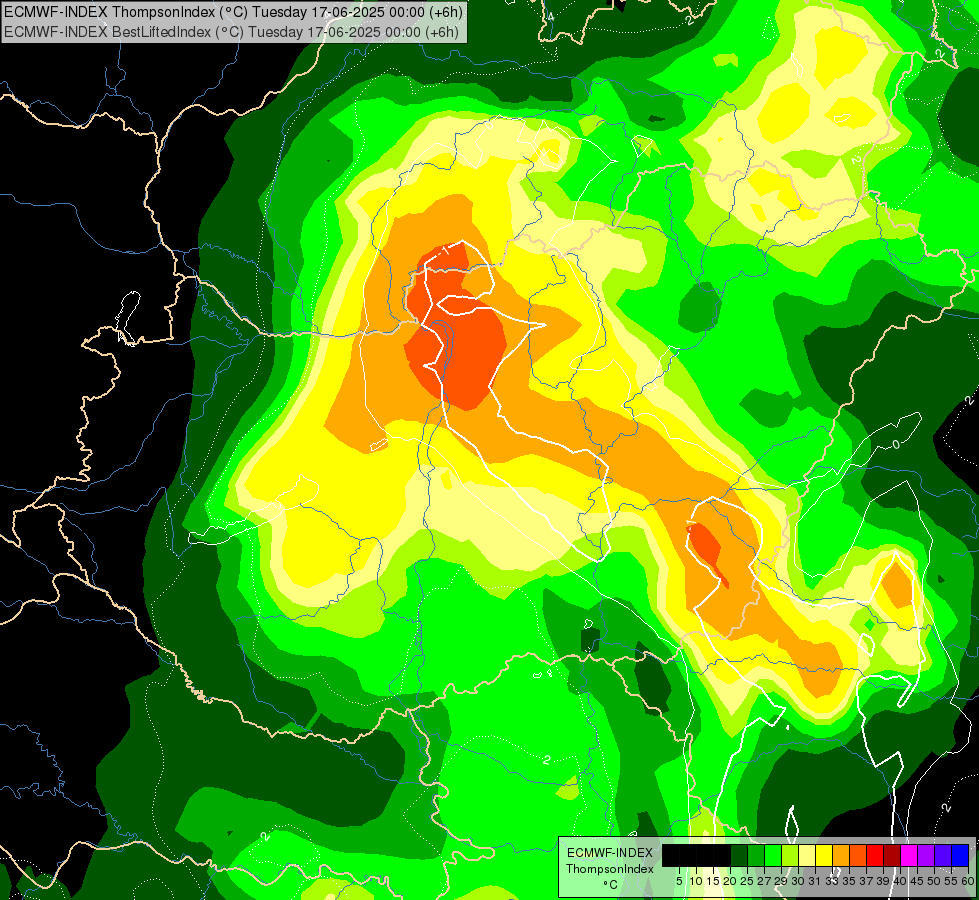The width and height of the screenshot is (979, 900).
Task: Click the medium green 25-27 legend swatch
Action: 755,855
